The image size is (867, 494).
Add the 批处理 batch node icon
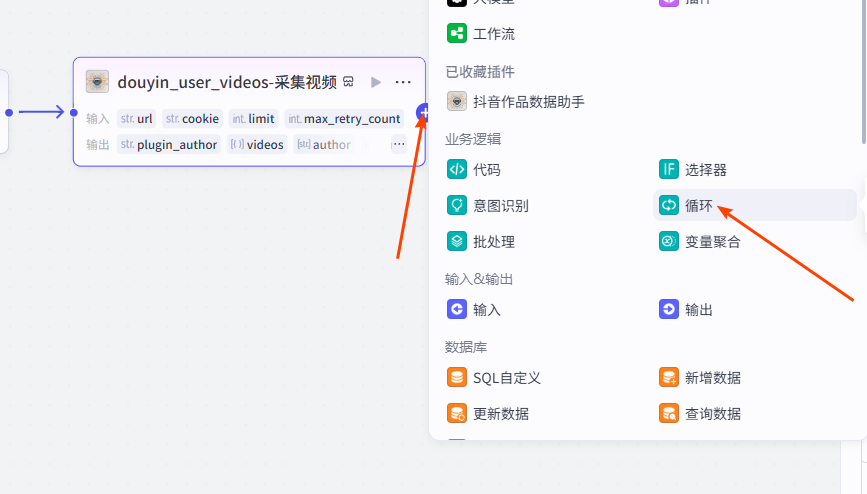(457, 242)
